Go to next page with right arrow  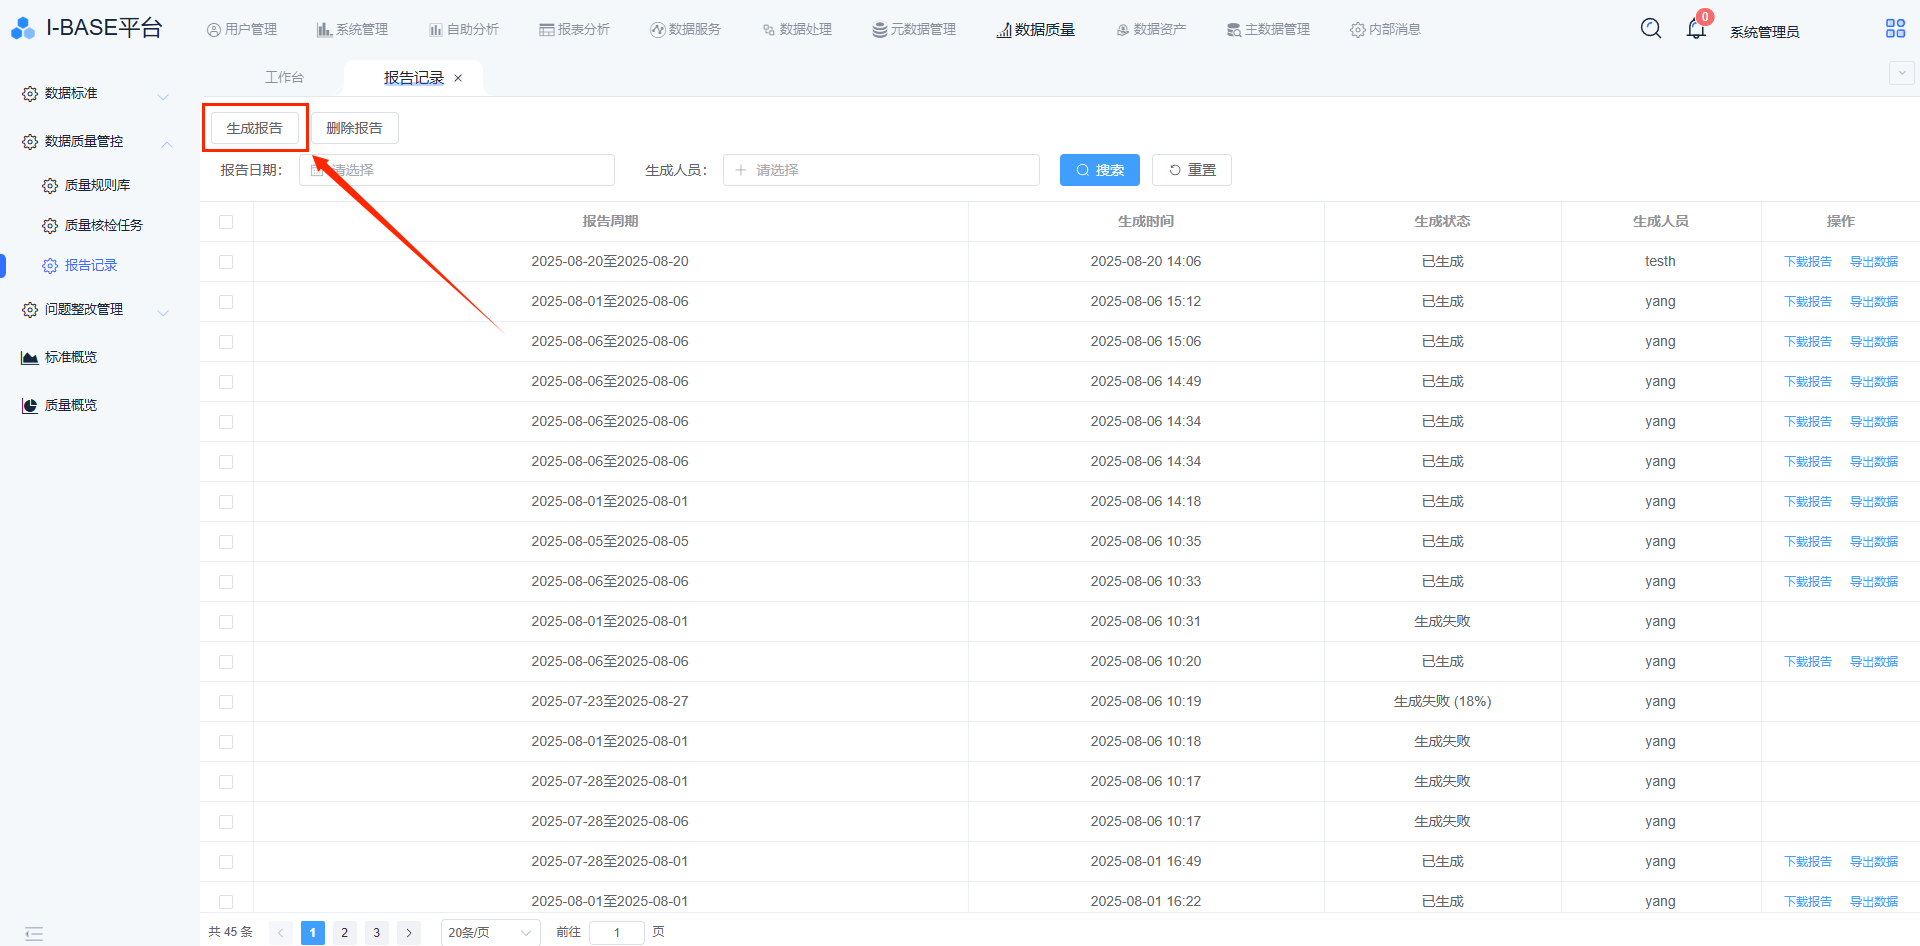coord(409,933)
